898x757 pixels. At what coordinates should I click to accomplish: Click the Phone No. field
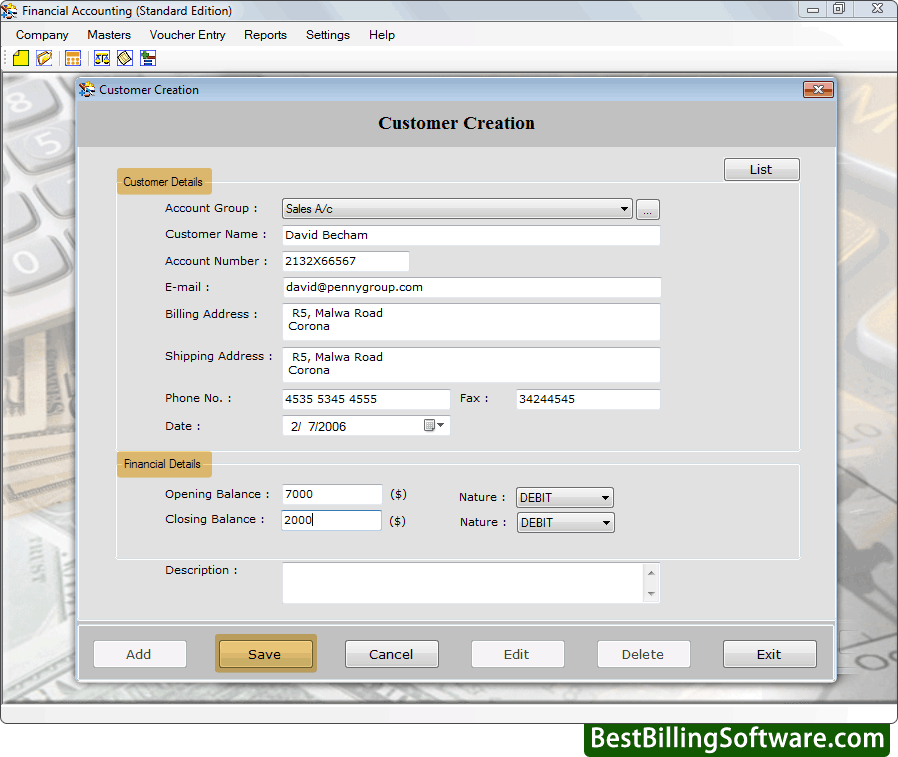[x=366, y=399]
